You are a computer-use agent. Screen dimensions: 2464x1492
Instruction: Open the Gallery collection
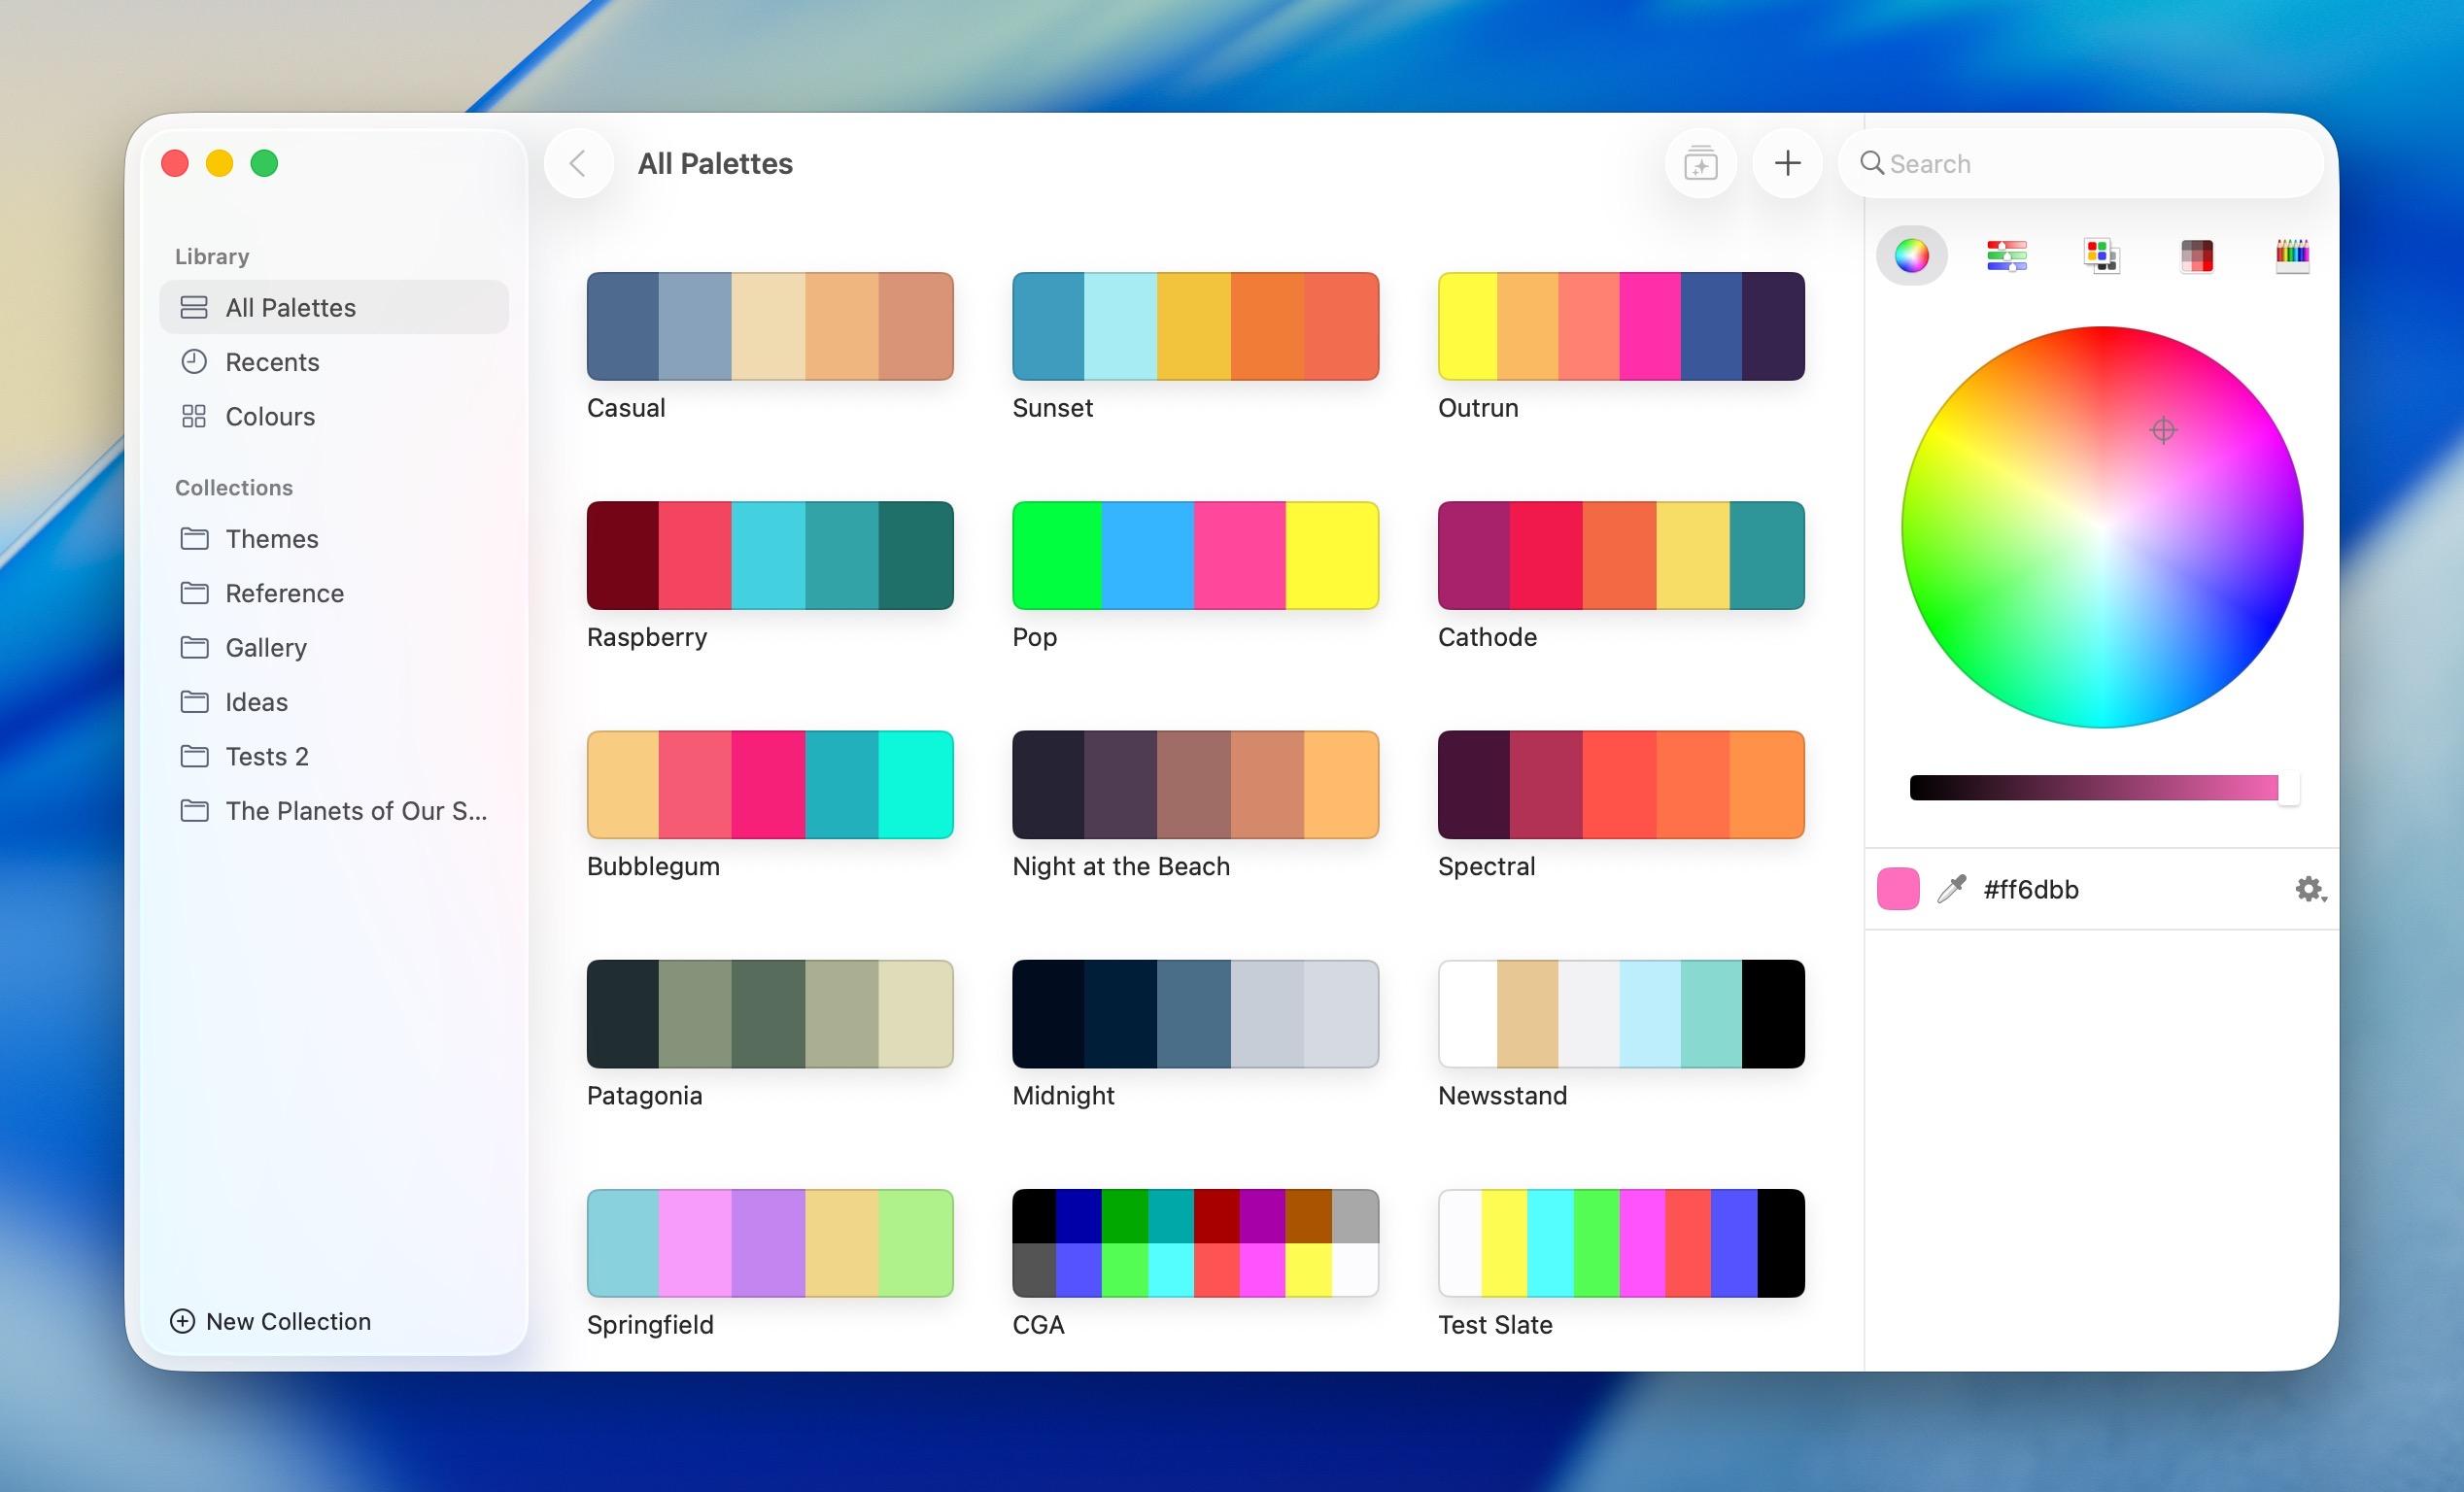point(334,647)
